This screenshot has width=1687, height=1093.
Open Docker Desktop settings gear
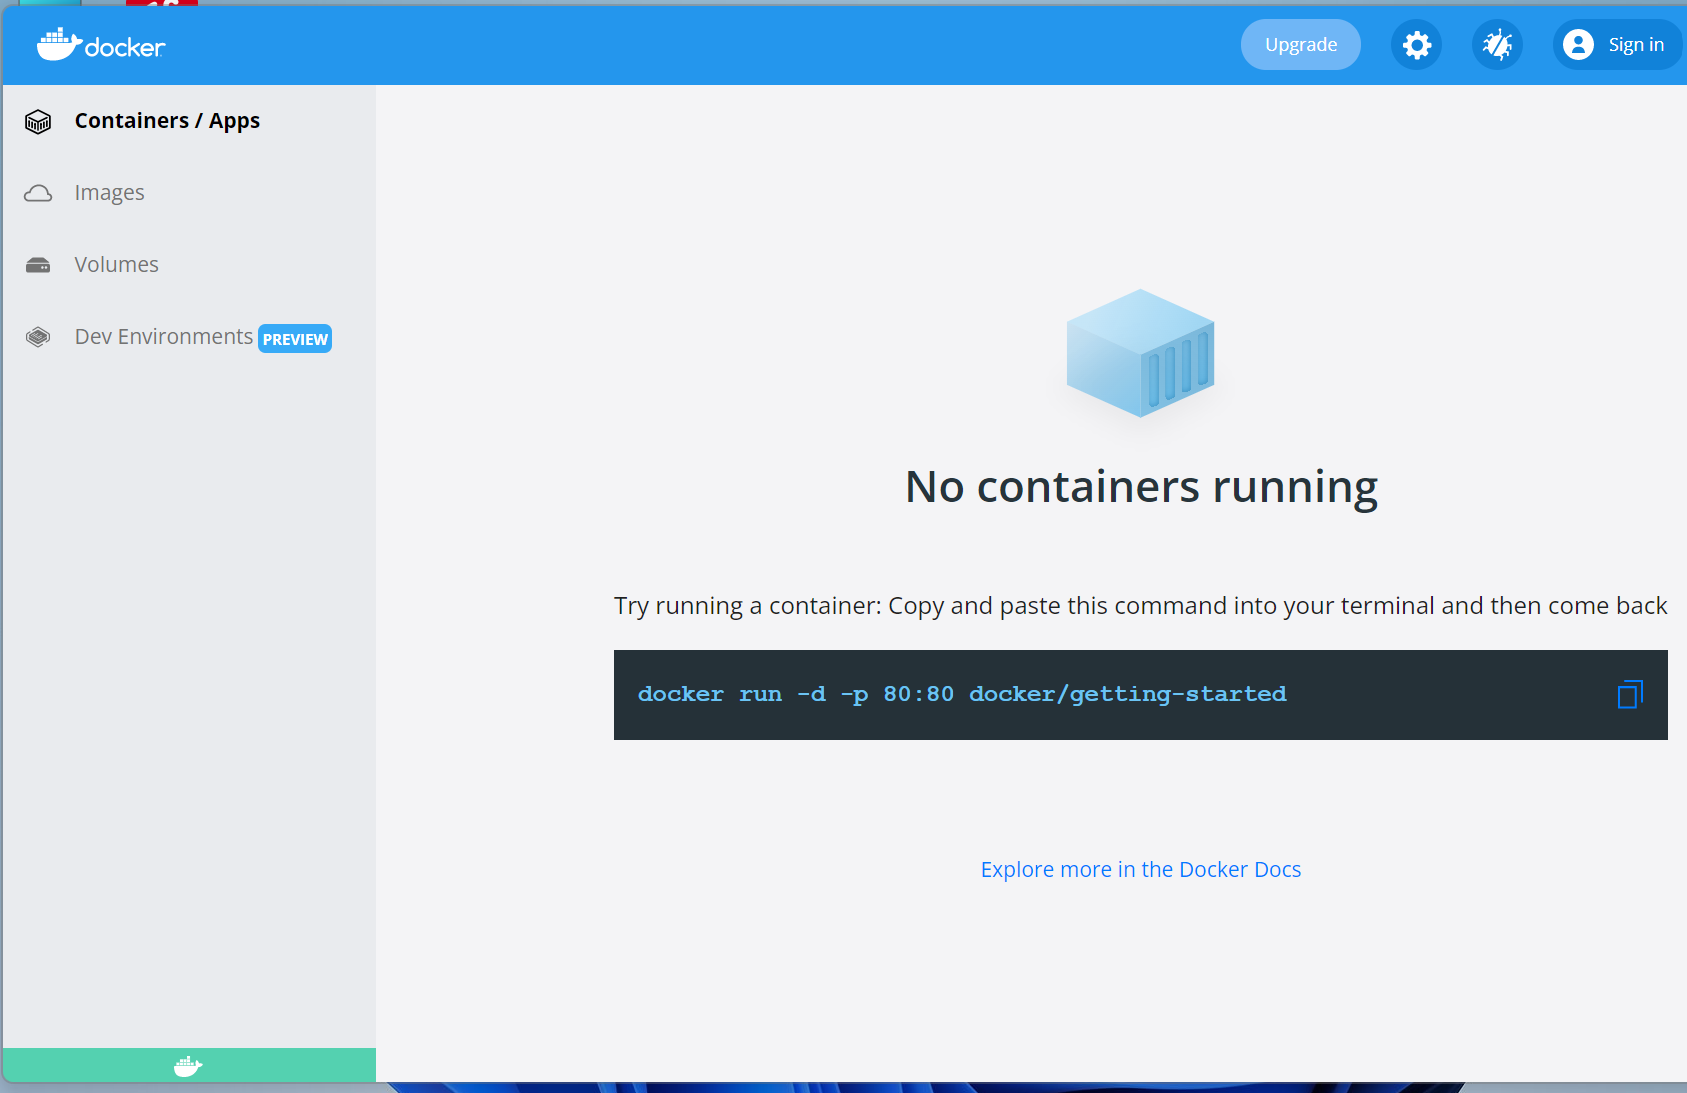[1416, 44]
